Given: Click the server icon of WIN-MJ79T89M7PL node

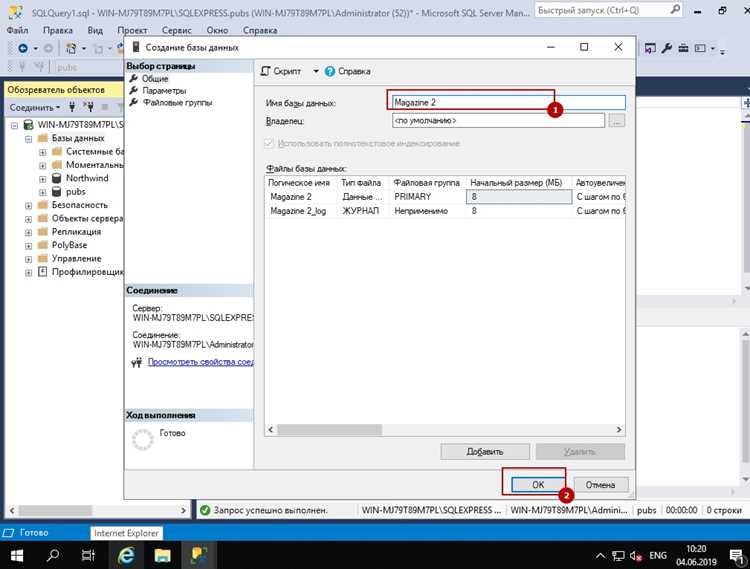Looking at the screenshot, I should (x=29, y=125).
